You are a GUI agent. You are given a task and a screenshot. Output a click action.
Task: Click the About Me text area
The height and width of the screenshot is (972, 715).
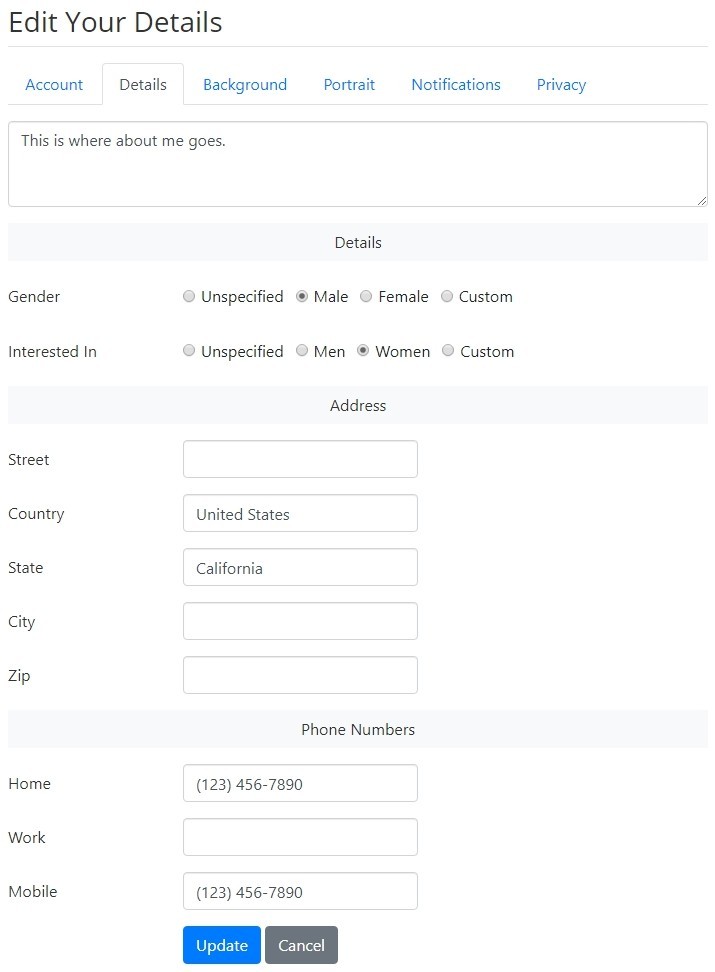tap(358, 164)
